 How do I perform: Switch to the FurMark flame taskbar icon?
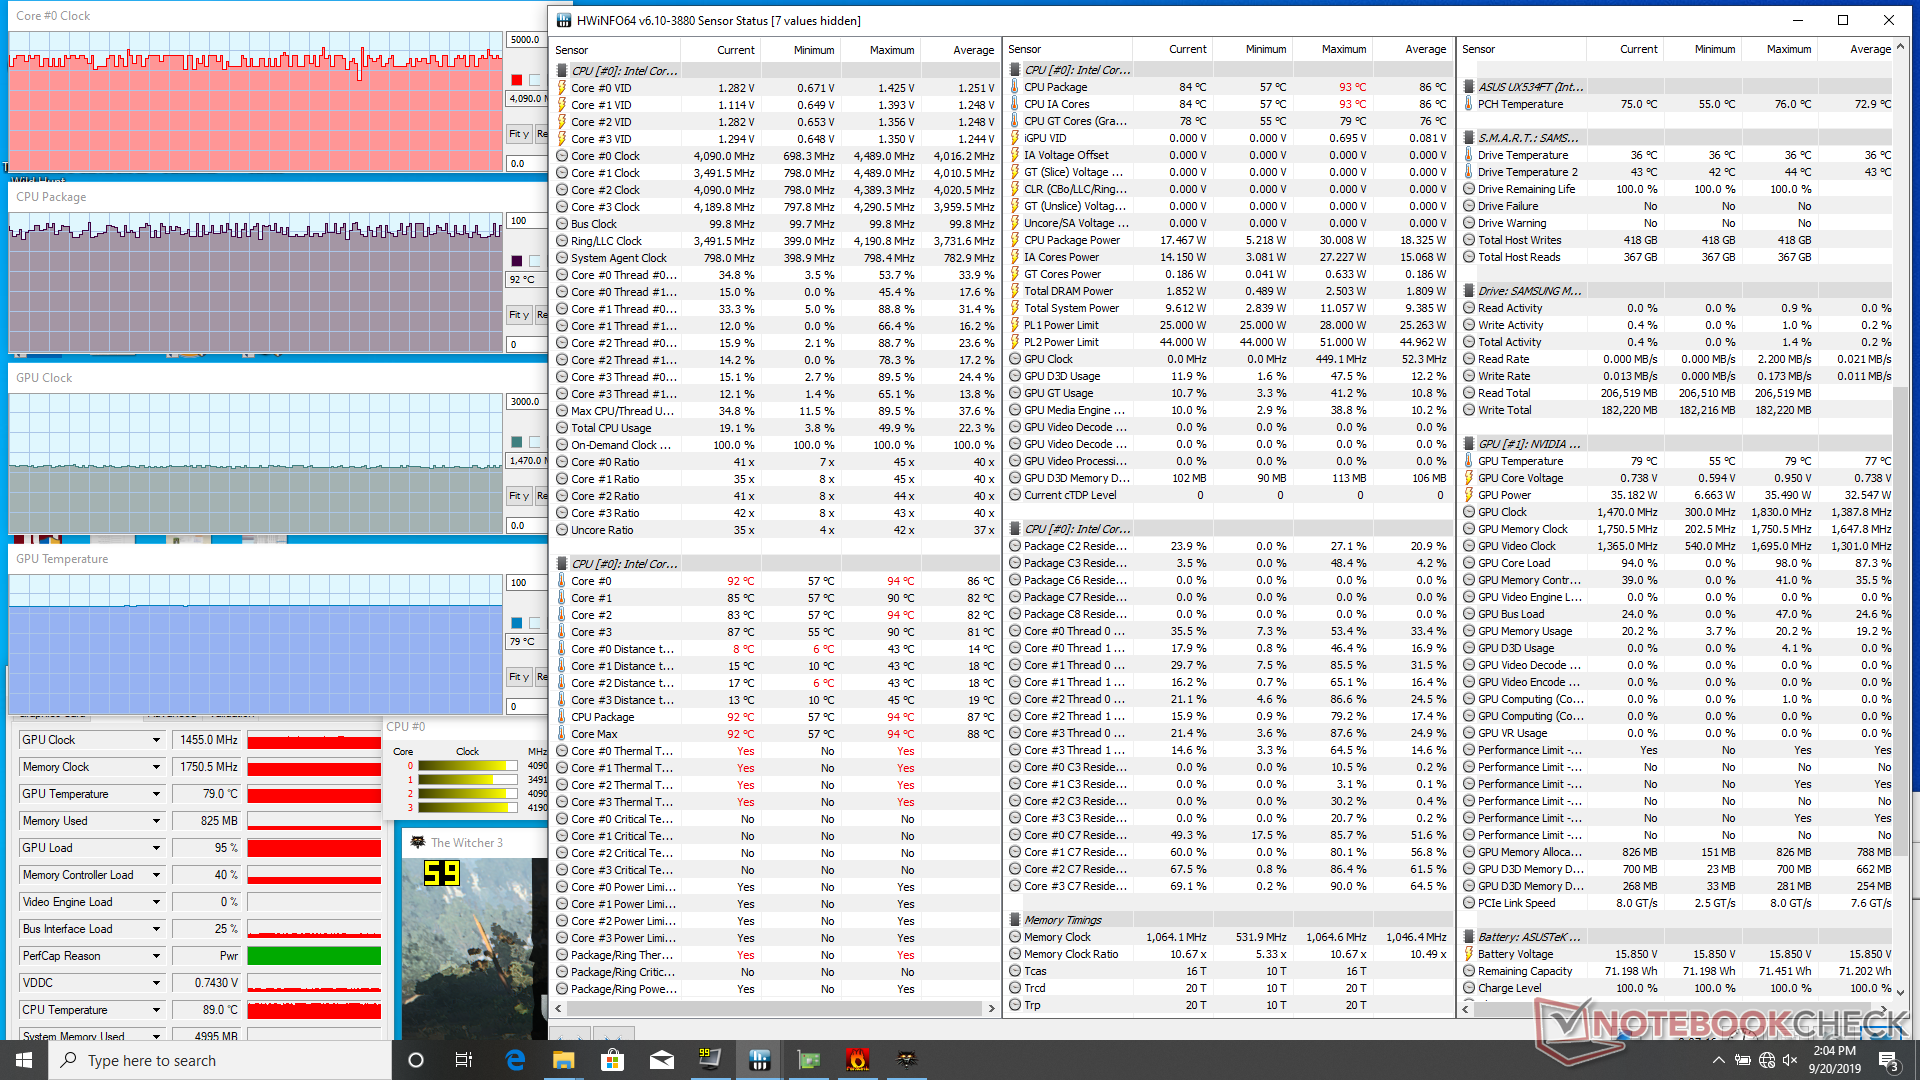[857, 1060]
